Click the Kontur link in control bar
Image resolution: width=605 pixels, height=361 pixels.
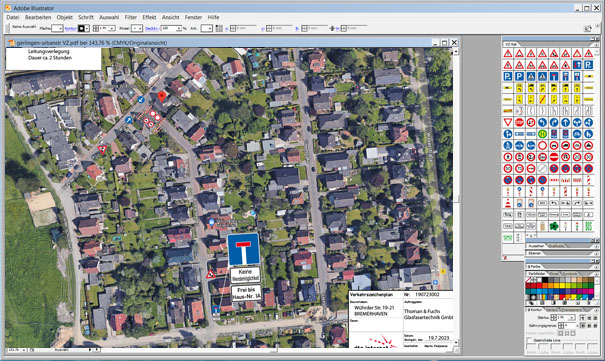click(x=71, y=29)
